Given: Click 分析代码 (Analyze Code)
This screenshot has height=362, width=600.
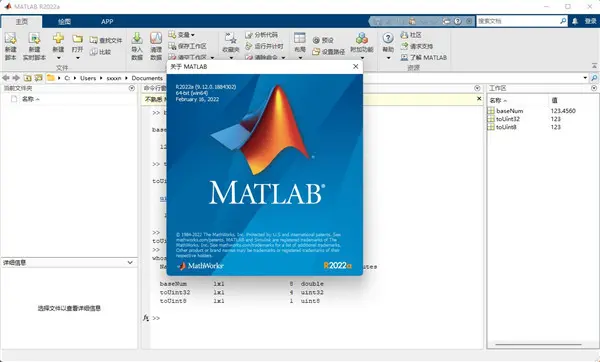Looking at the screenshot, I should click(261, 35).
